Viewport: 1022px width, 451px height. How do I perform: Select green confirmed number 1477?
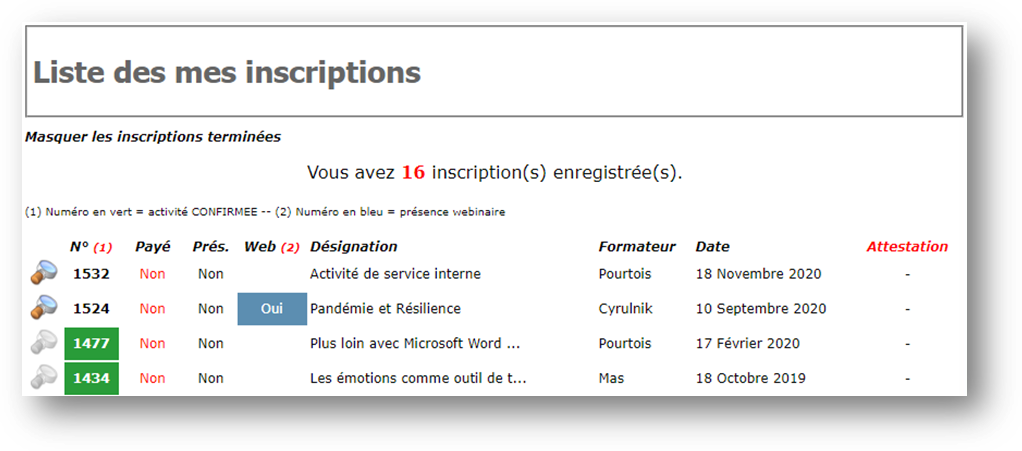(x=91, y=343)
